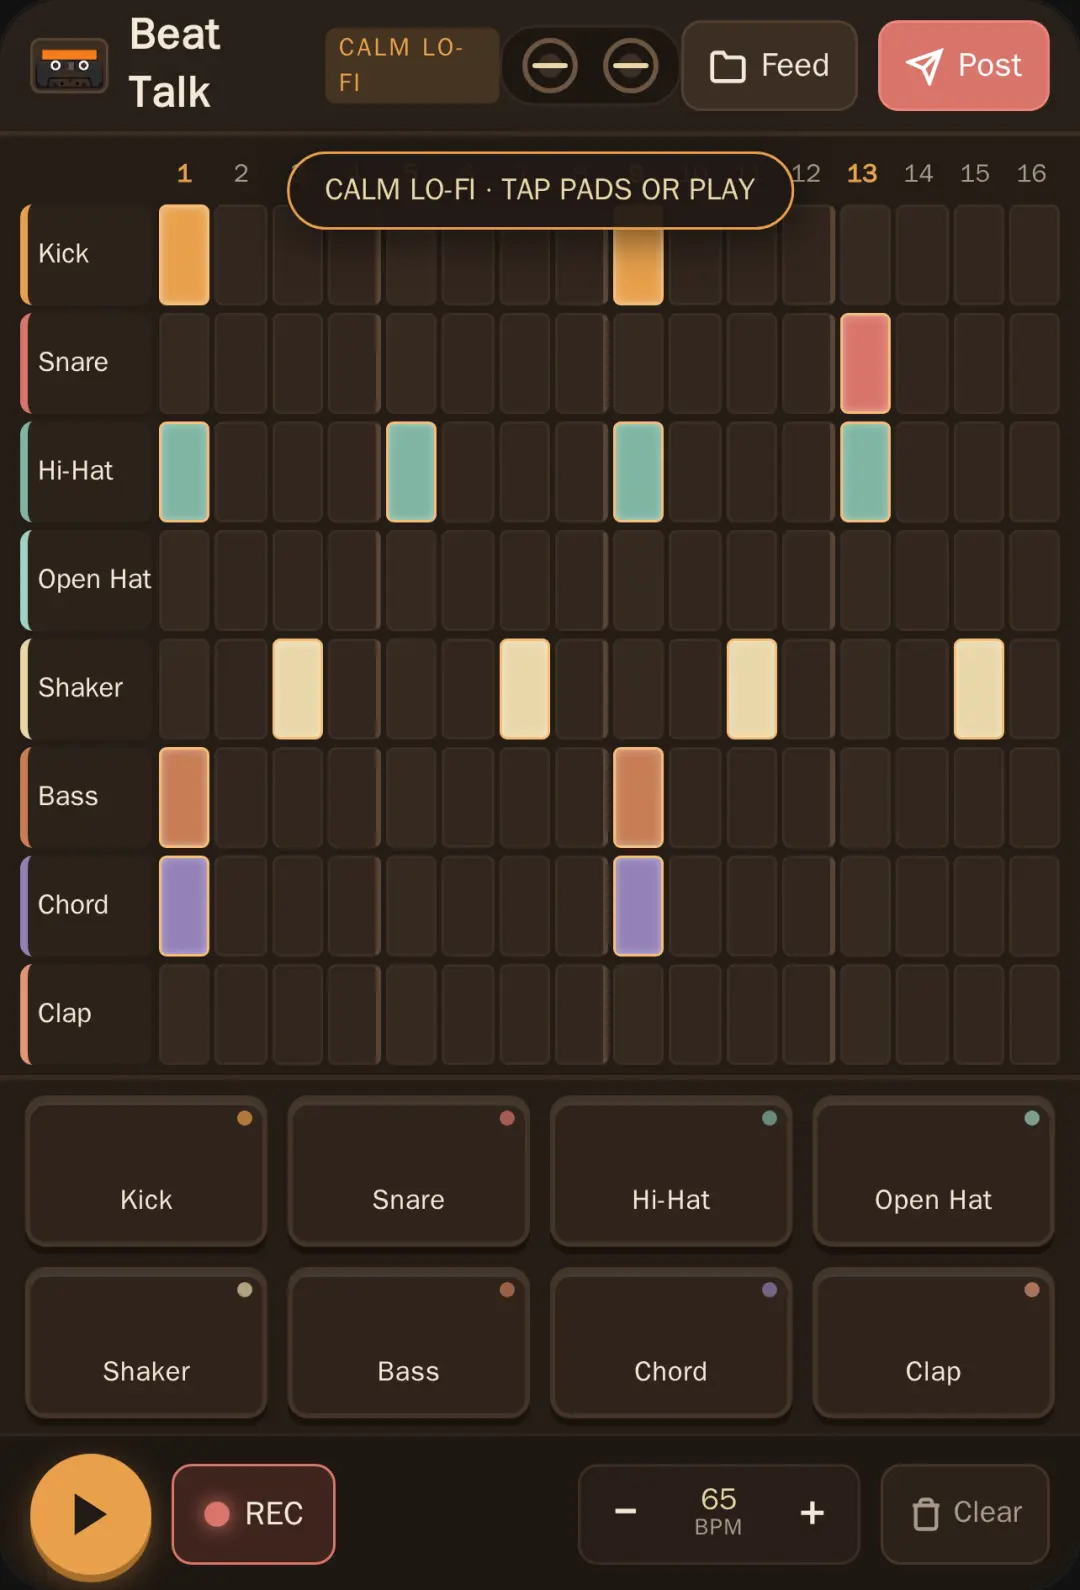Toggle off Kick step 1
Screen dimensions: 1080x1590
tap(184, 255)
